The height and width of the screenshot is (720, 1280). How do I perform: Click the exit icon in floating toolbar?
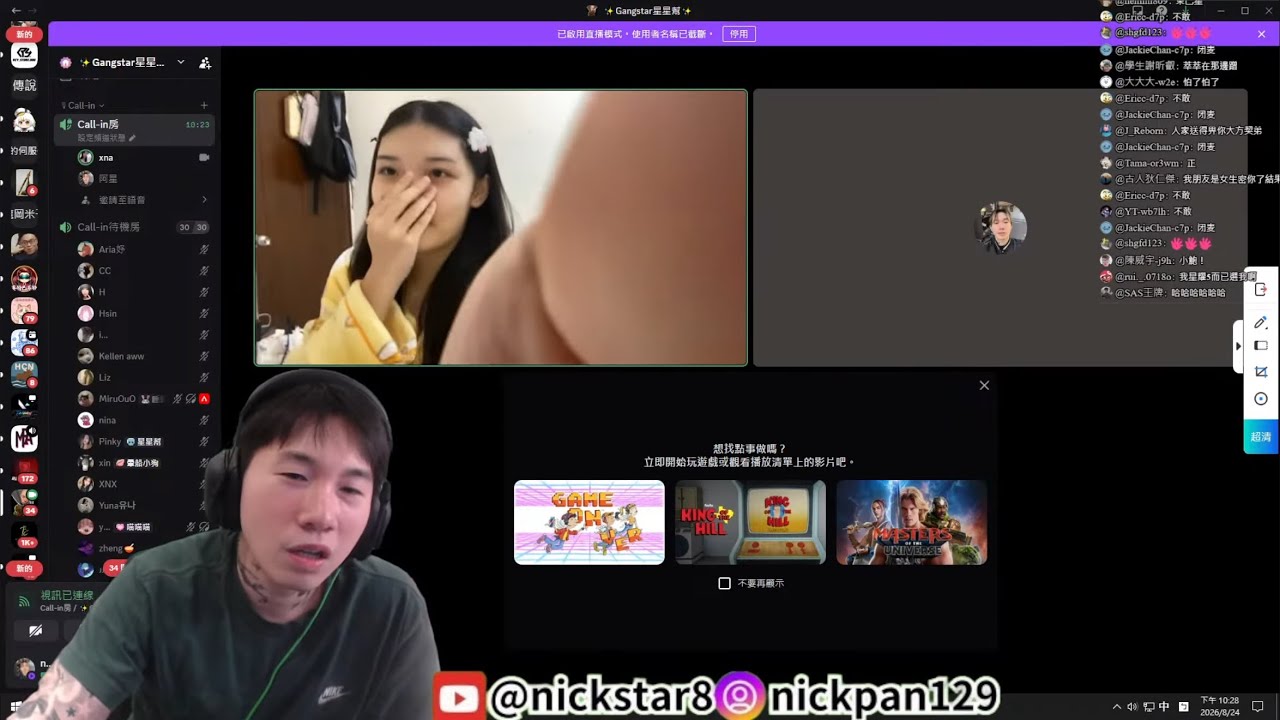(1261, 290)
